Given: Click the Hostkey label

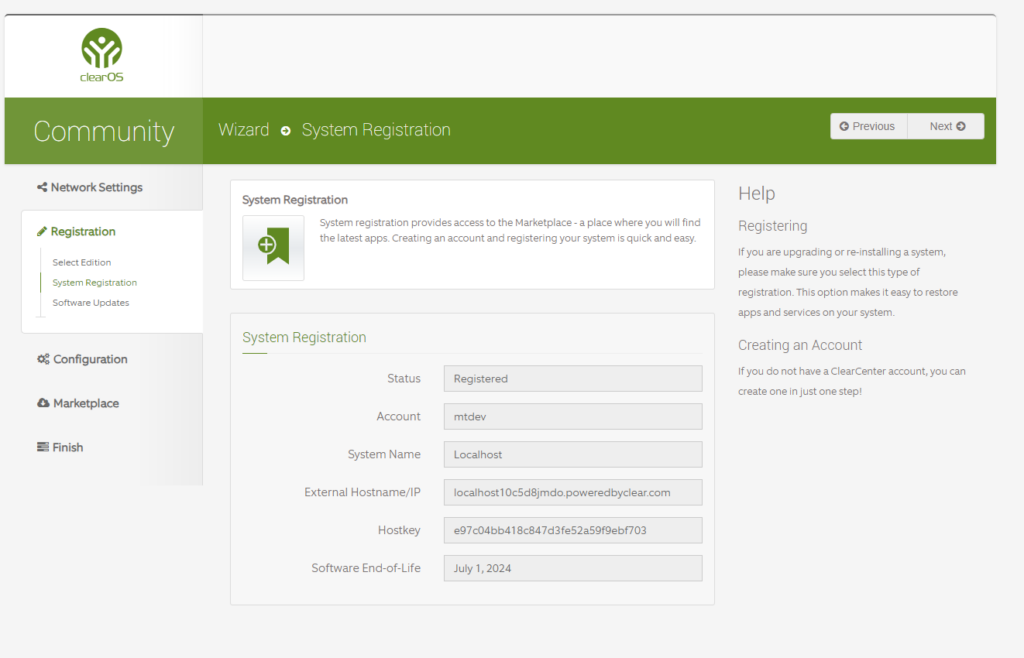Looking at the screenshot, I should coord(399,530).
